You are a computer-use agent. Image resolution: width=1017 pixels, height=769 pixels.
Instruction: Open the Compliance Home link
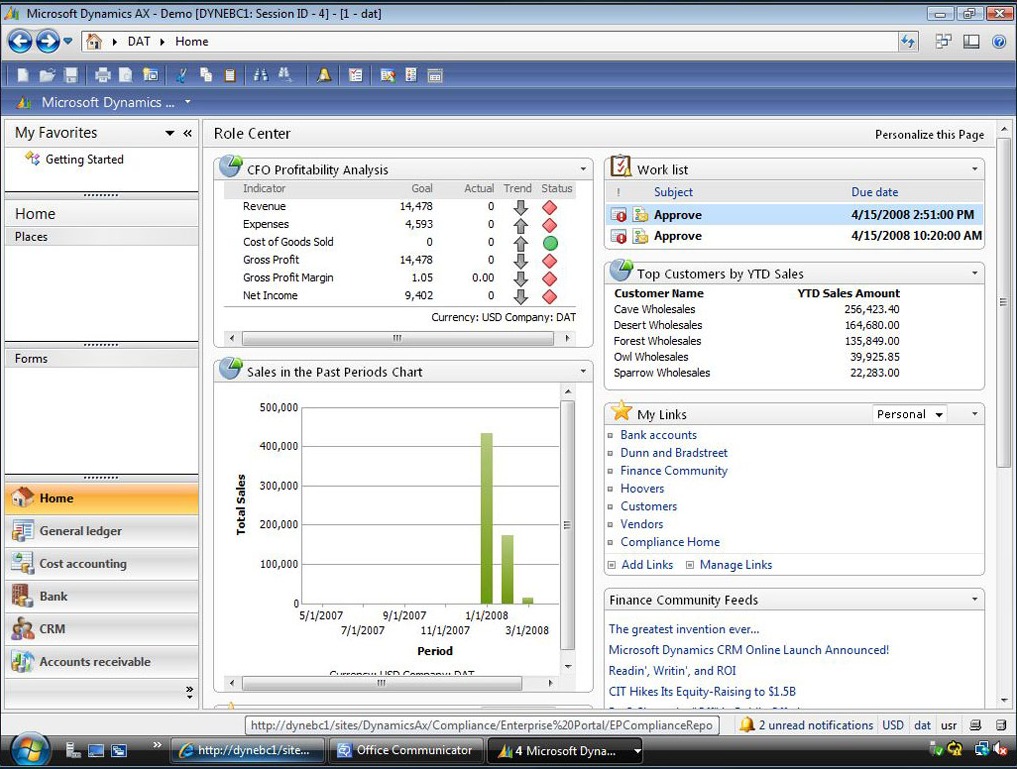click(x=670, y=541)
